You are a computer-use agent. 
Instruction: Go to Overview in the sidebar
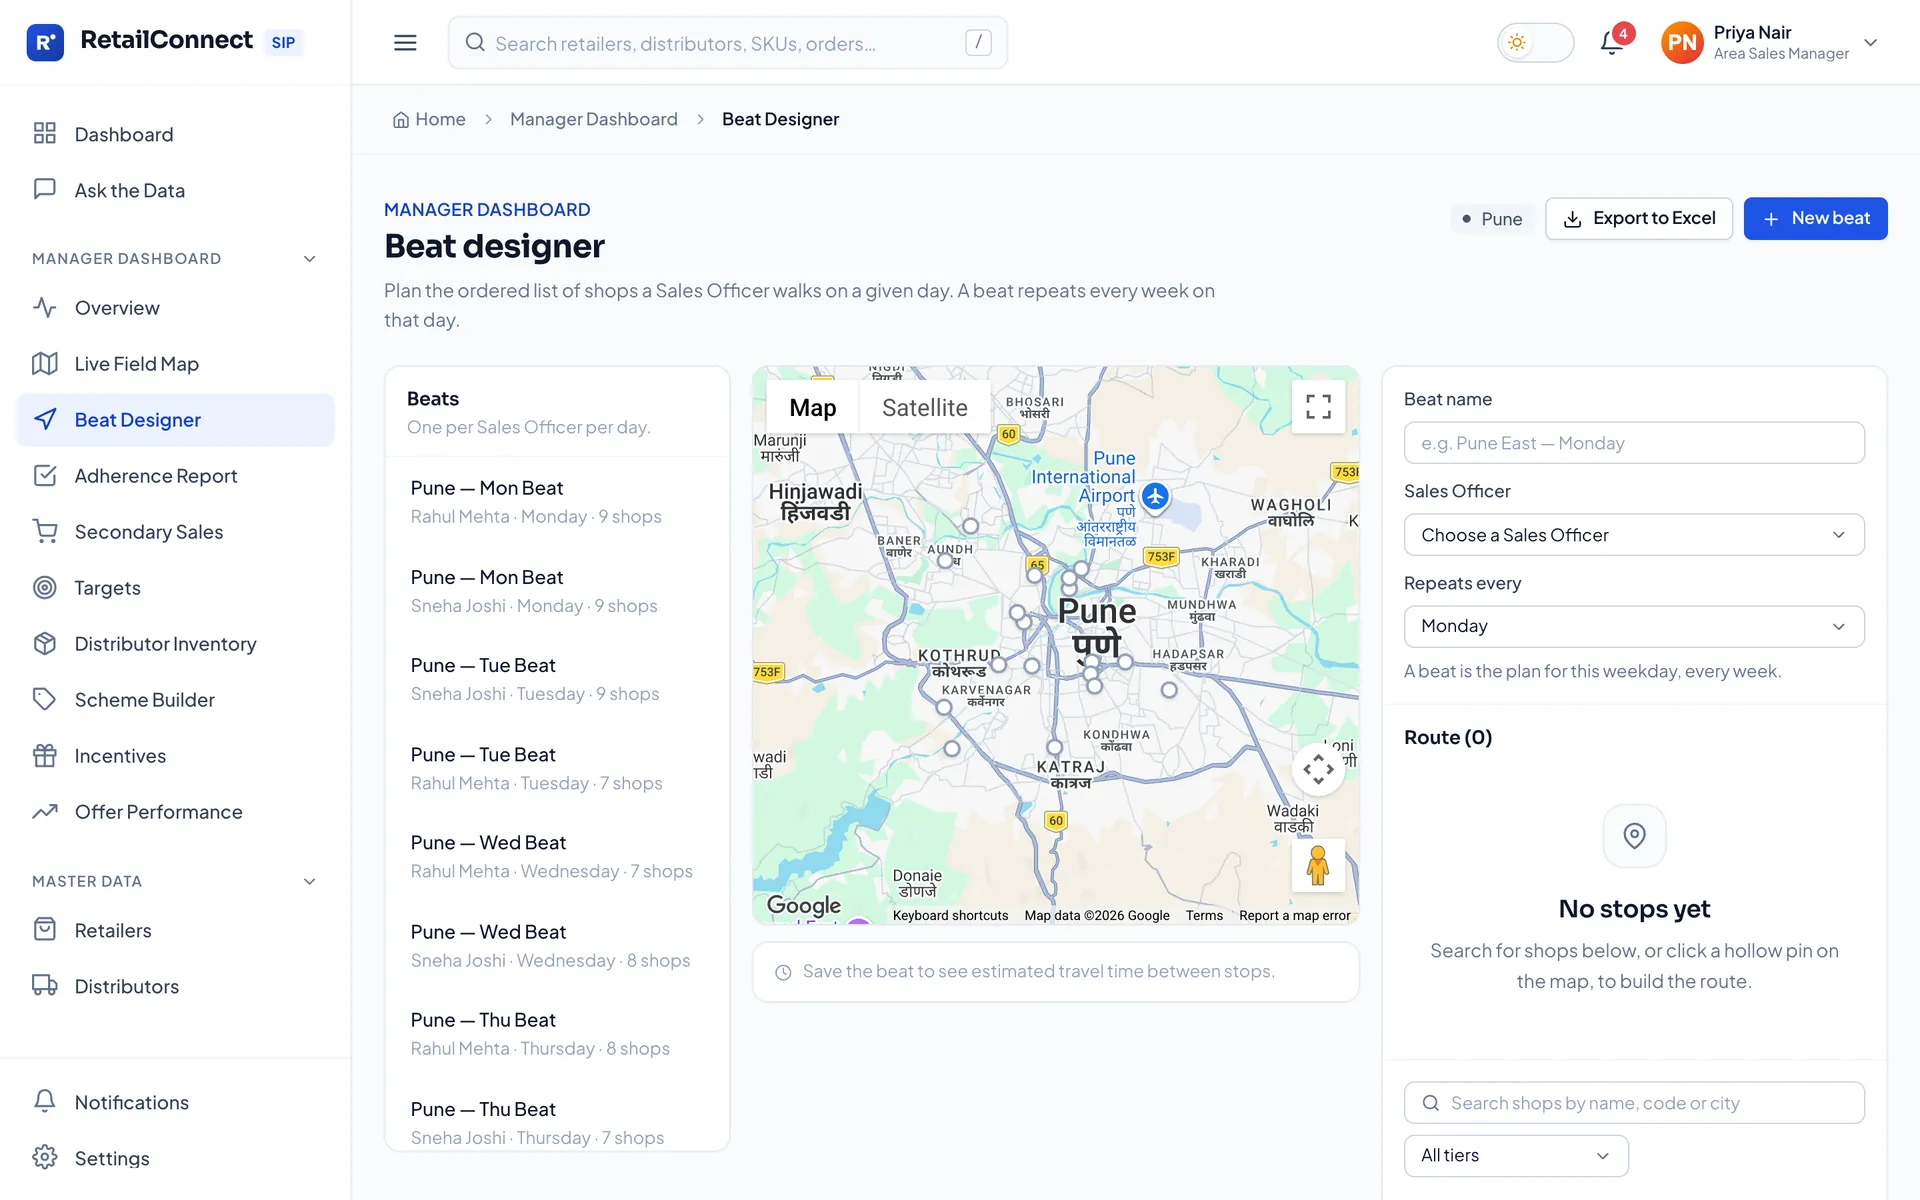click(175, 308)
